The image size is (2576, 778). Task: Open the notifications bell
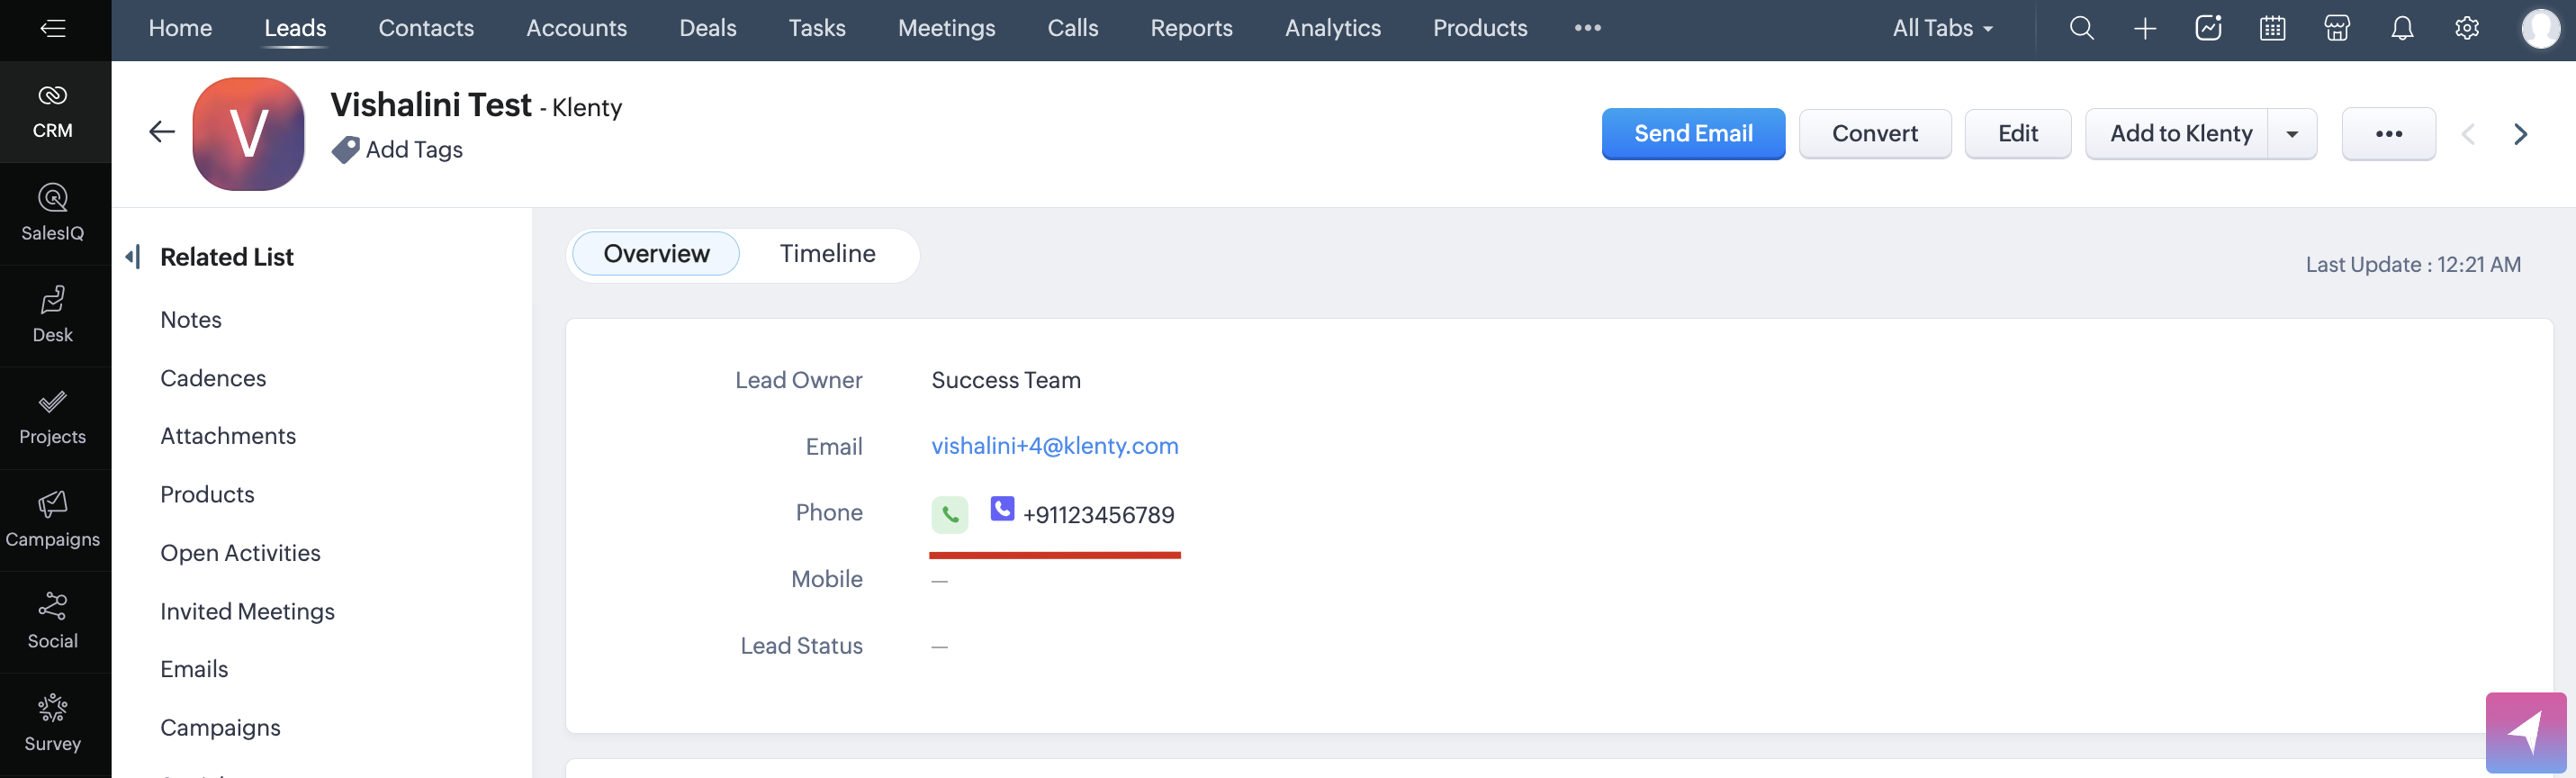click(x=2402, y=28)
